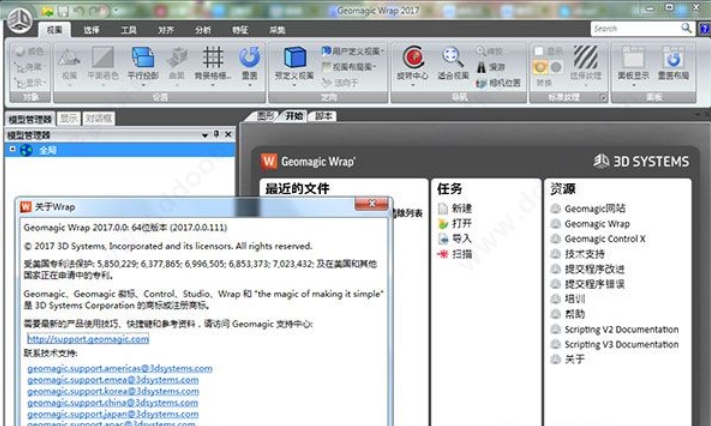711x426 pixels.
Task: Click the 重置布局 reset layout icon
Action: pos(673,58)
